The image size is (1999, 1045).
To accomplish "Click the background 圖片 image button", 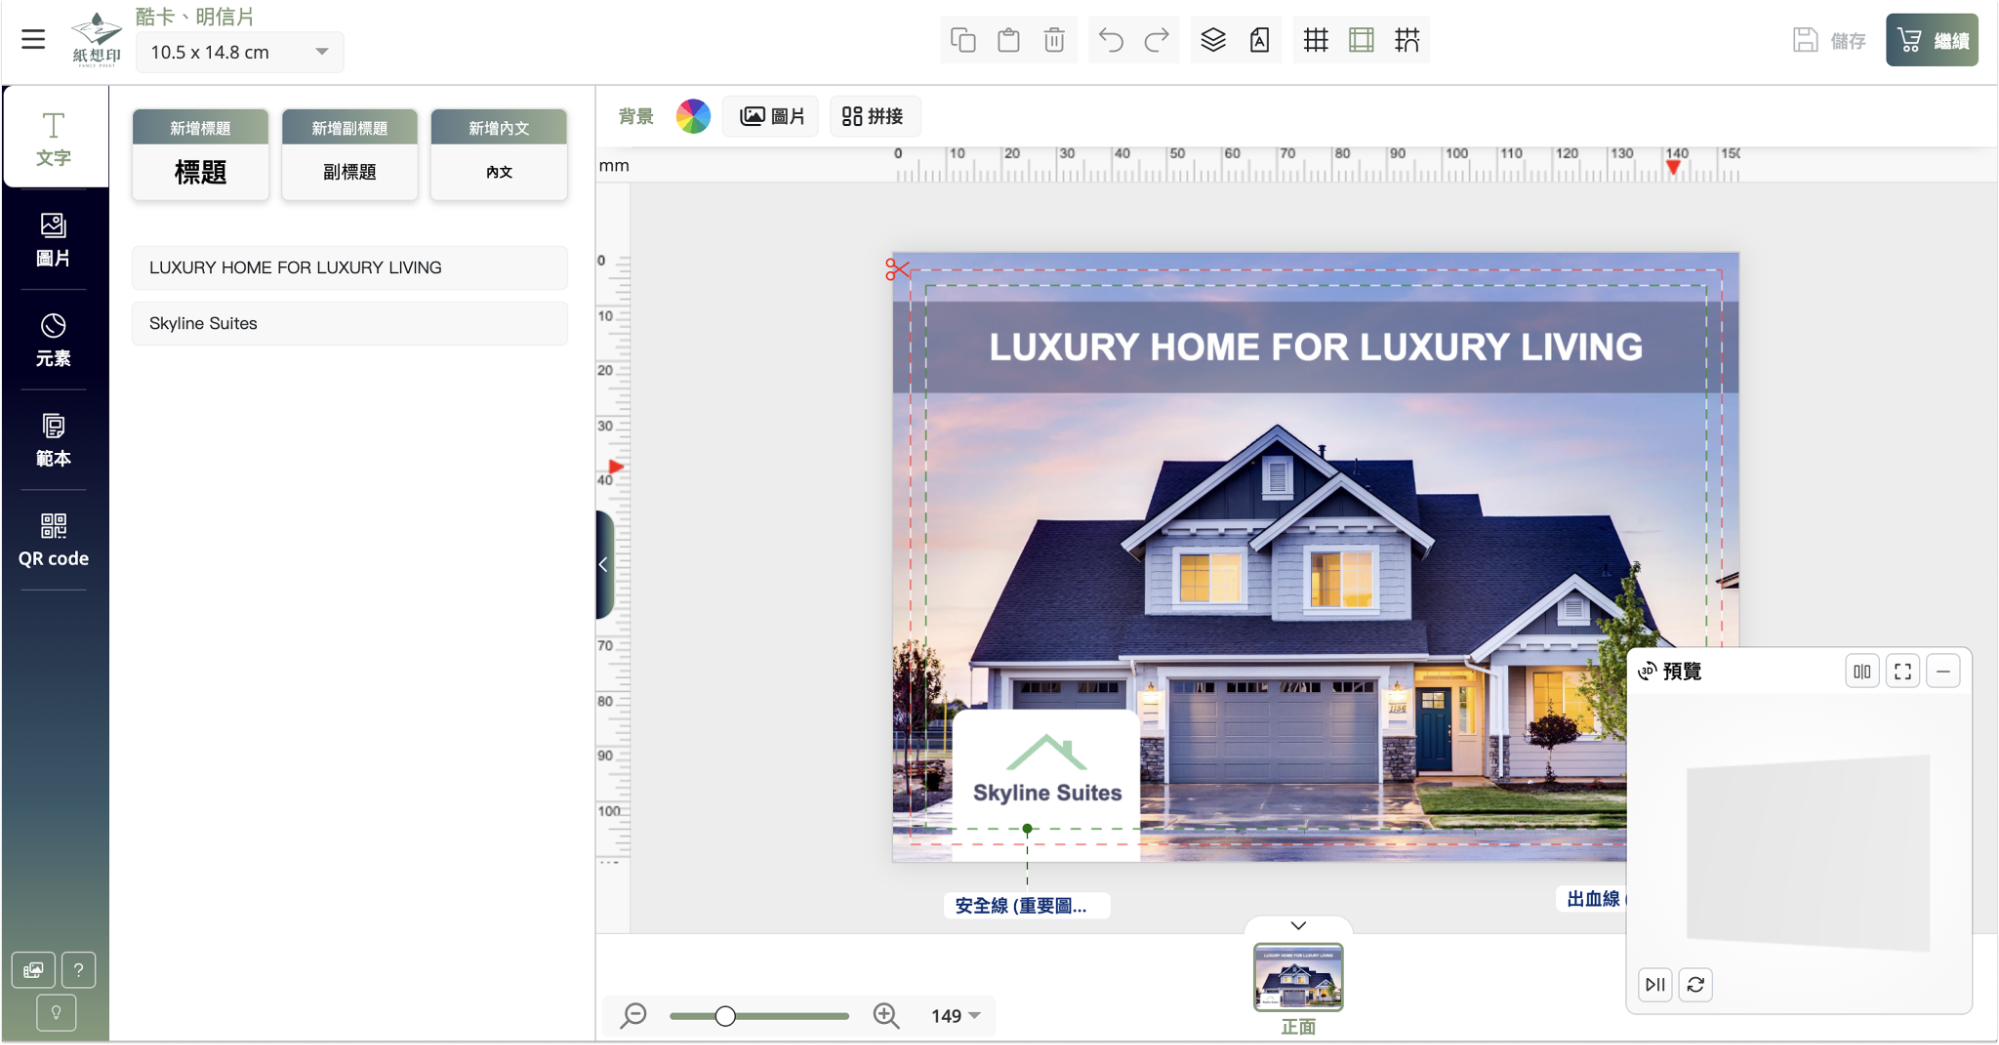I will [x=772, y=116].
